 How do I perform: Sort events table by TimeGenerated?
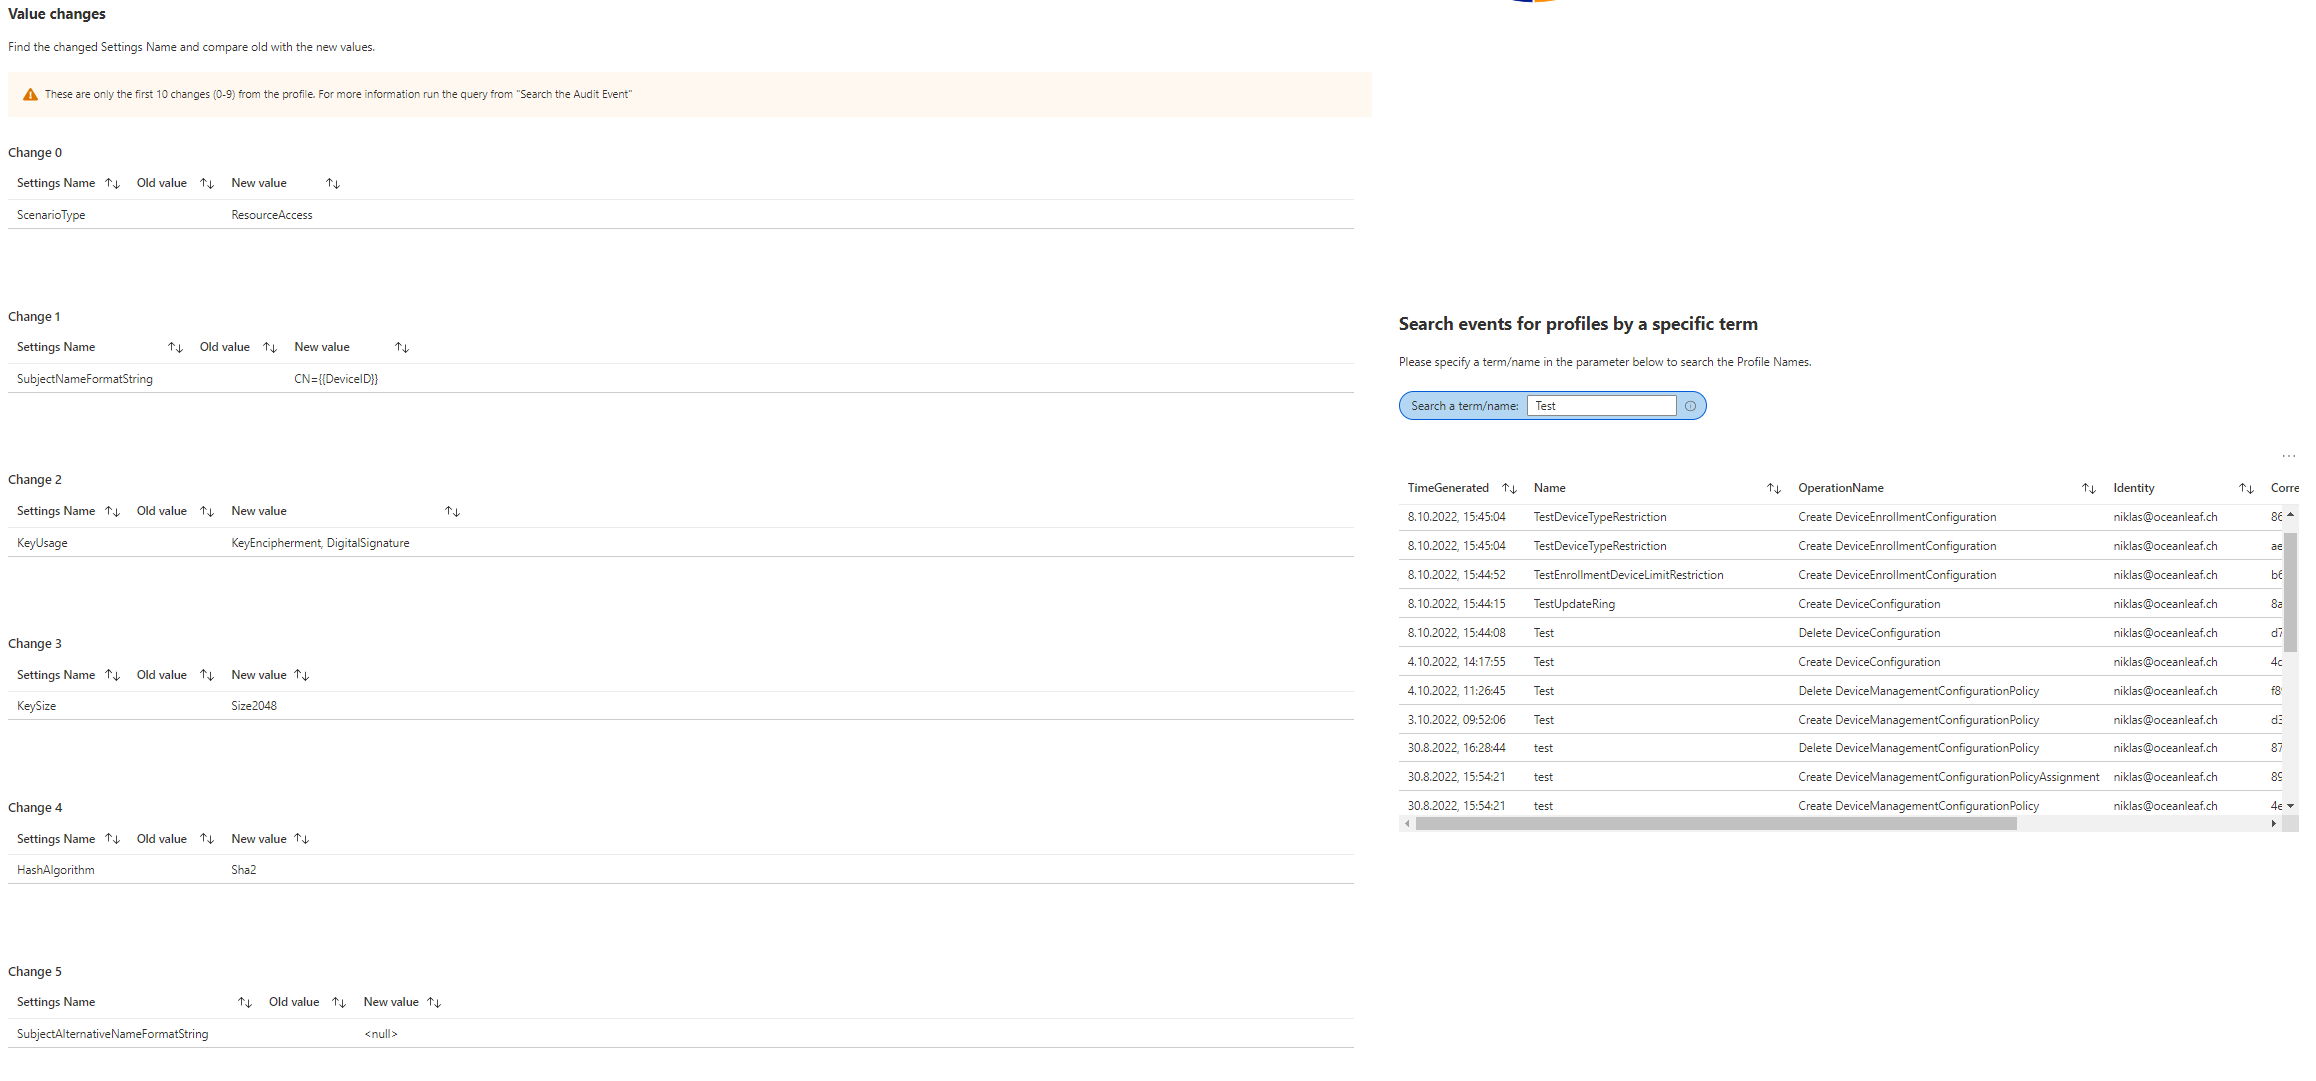click(x=1509, y=489)
